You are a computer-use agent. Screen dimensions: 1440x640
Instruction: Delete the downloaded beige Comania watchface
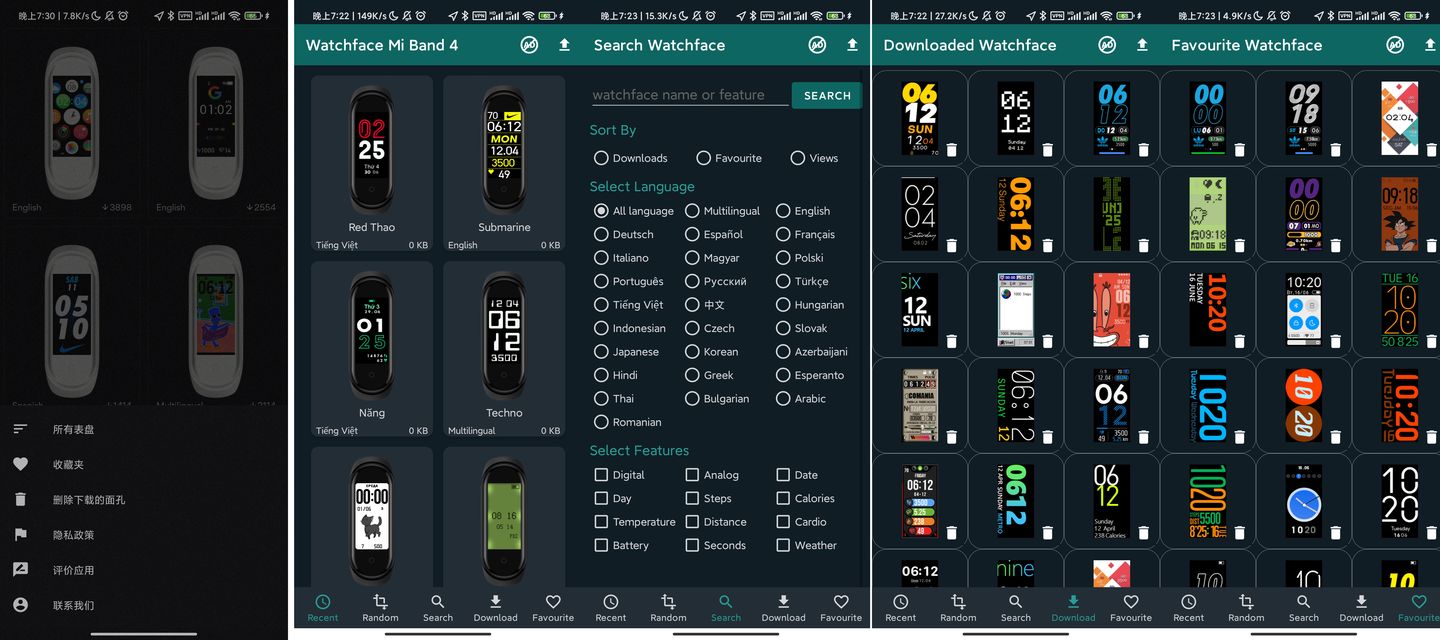tap(951, 436)
